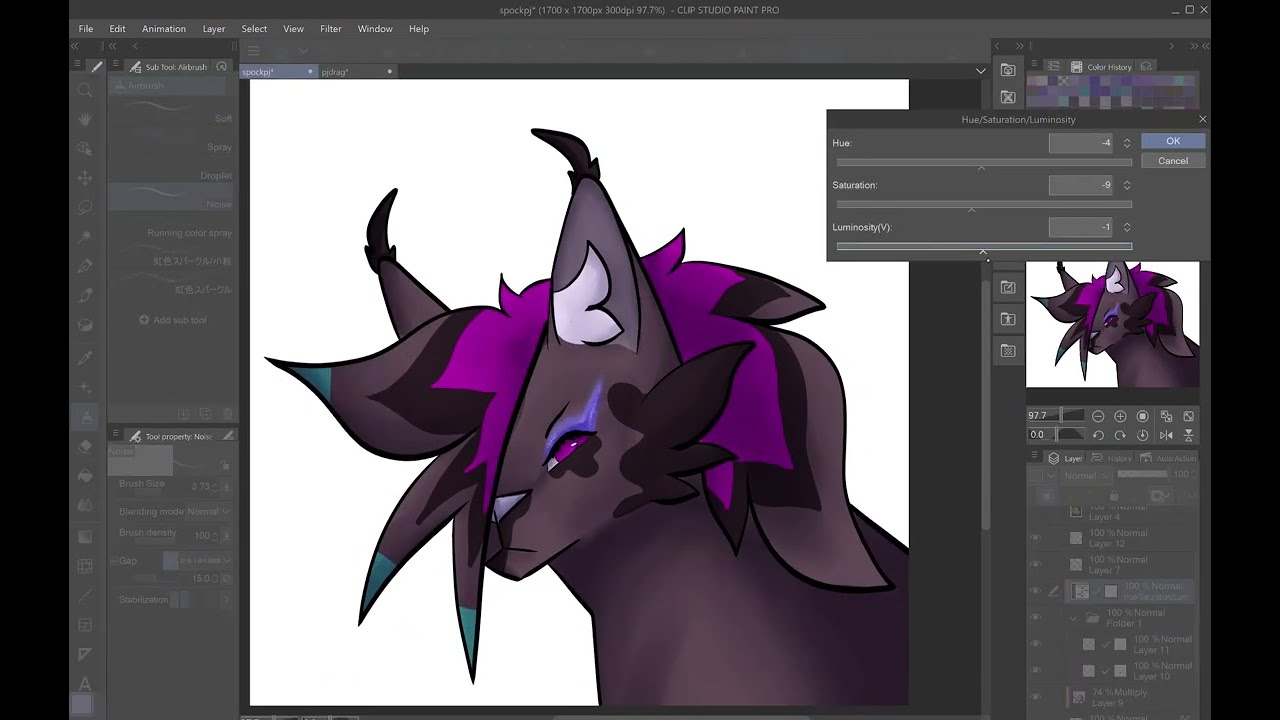Screen dimensions: 1280x720
Task: Switch to the Auto Action panel tab
Action: tap(1167, 458)
